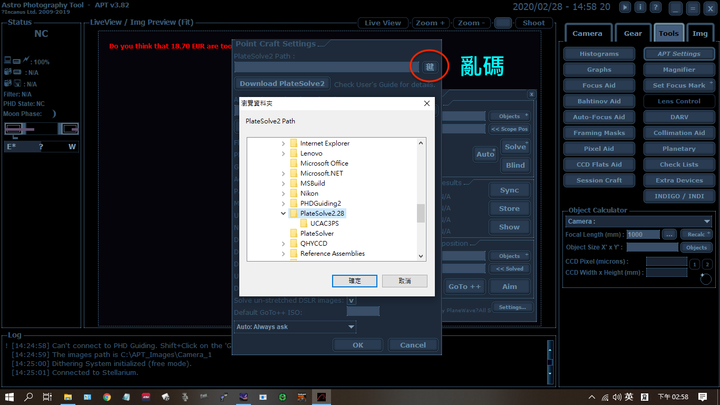This screenshot has height=405, width=720.
Task: Click the language indicator 英 in tray
Action: coord(629,397)
